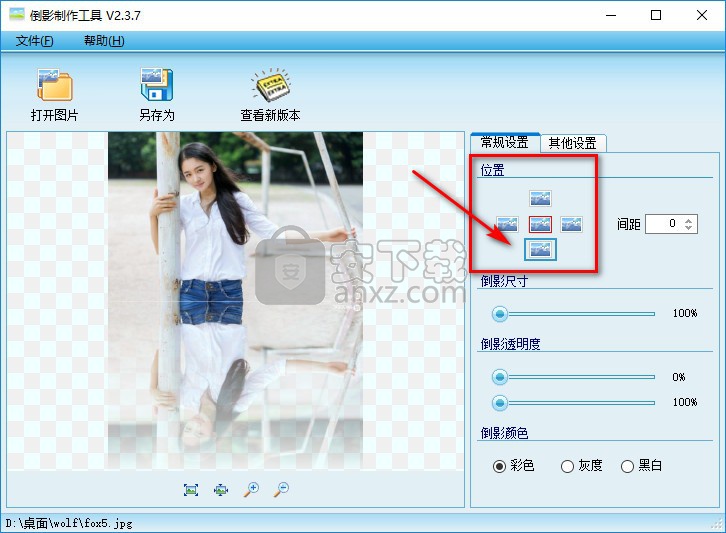726x533 pixels.
Task: Click the status bar path D:\桌面\wolf\fox5.jpg
Action: coord(69,524)
